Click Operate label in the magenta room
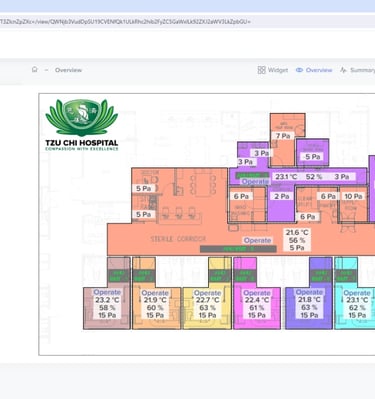The image size is (375, 399). pos(257,293)
